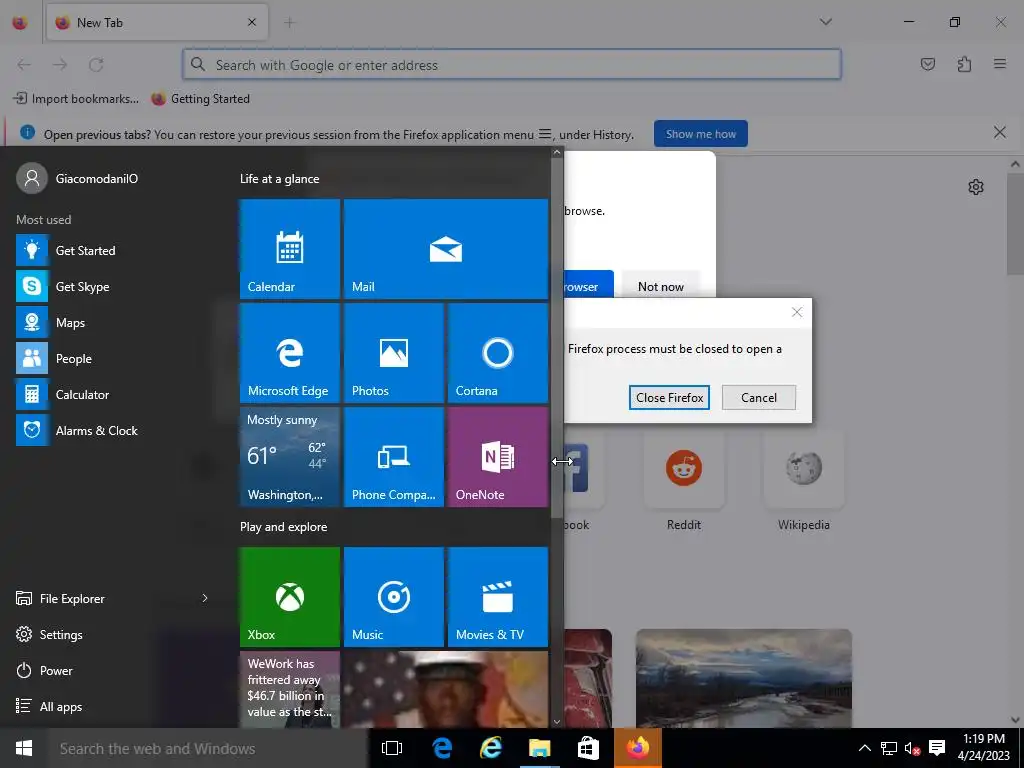Launch Edge from the taskbar
Image resolution: width=1024 pixels, height=768 pixels.
point(442,748)
